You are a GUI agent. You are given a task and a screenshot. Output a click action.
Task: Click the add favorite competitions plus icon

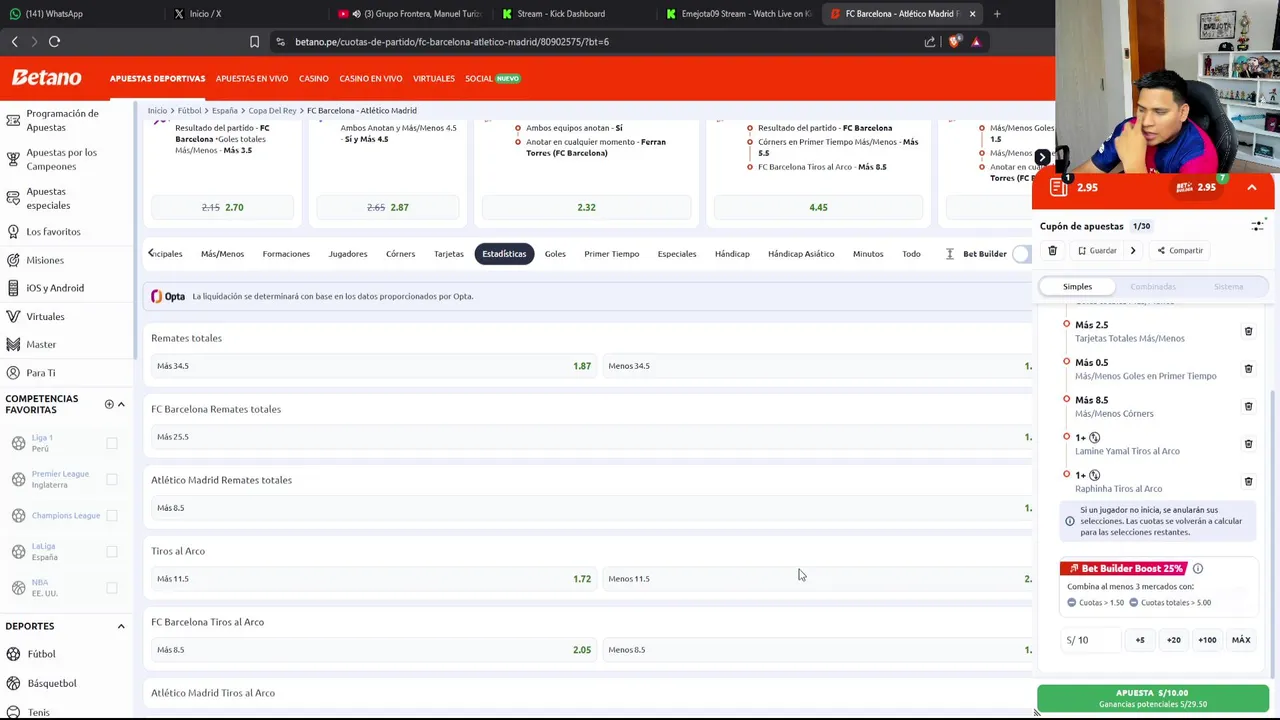[109, 404]
